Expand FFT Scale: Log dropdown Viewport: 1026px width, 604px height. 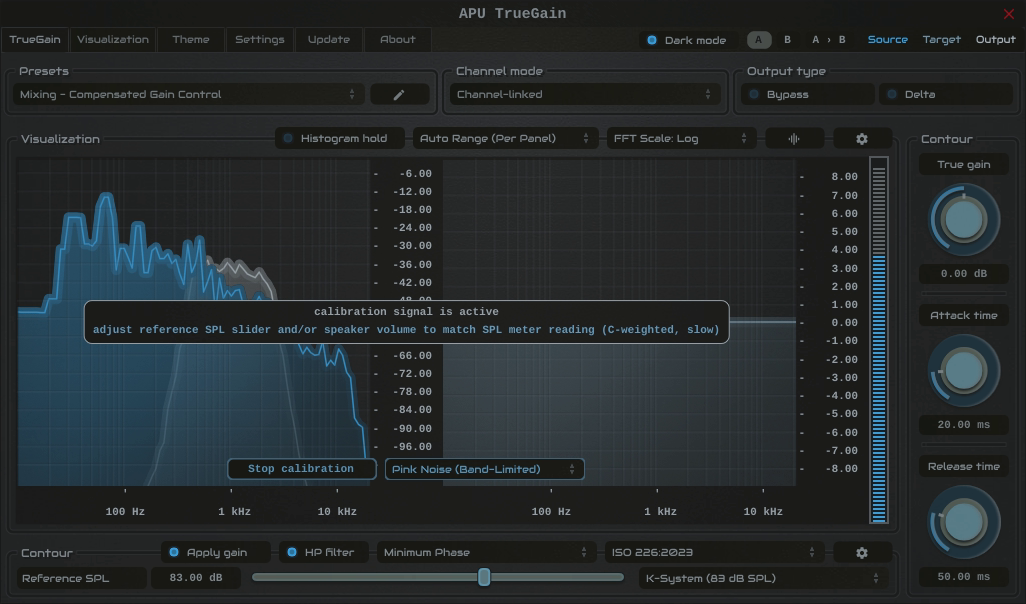point(681,139)
